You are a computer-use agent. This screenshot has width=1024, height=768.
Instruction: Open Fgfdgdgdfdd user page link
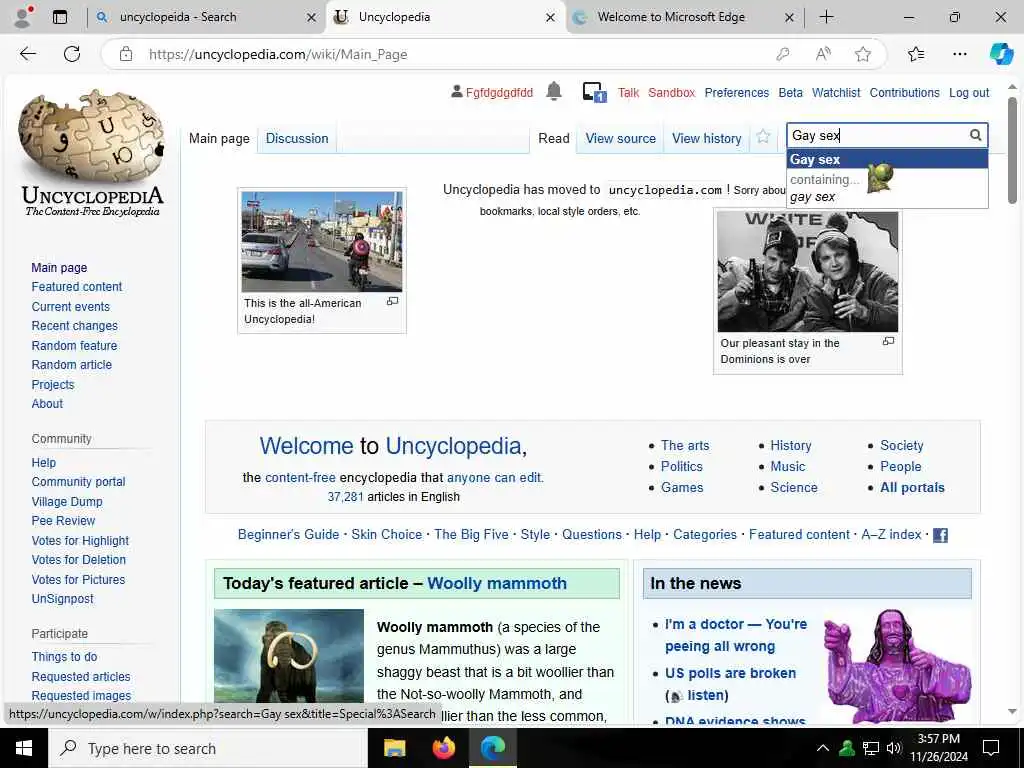(499, 93)
